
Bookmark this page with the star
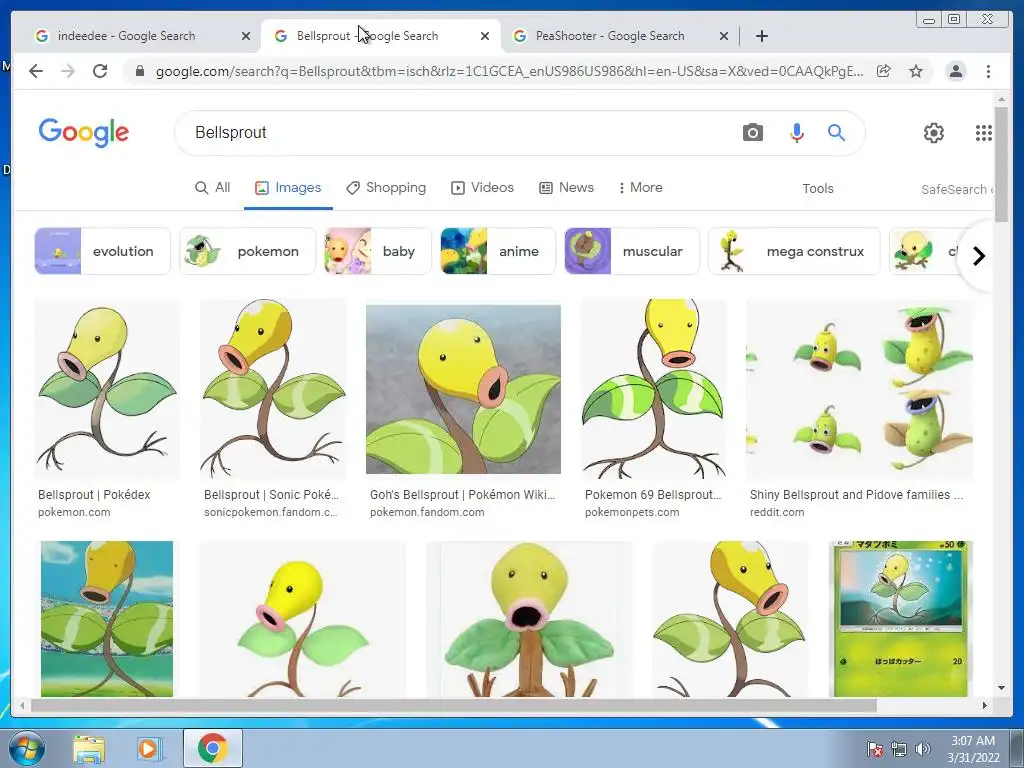pos(916,71)
